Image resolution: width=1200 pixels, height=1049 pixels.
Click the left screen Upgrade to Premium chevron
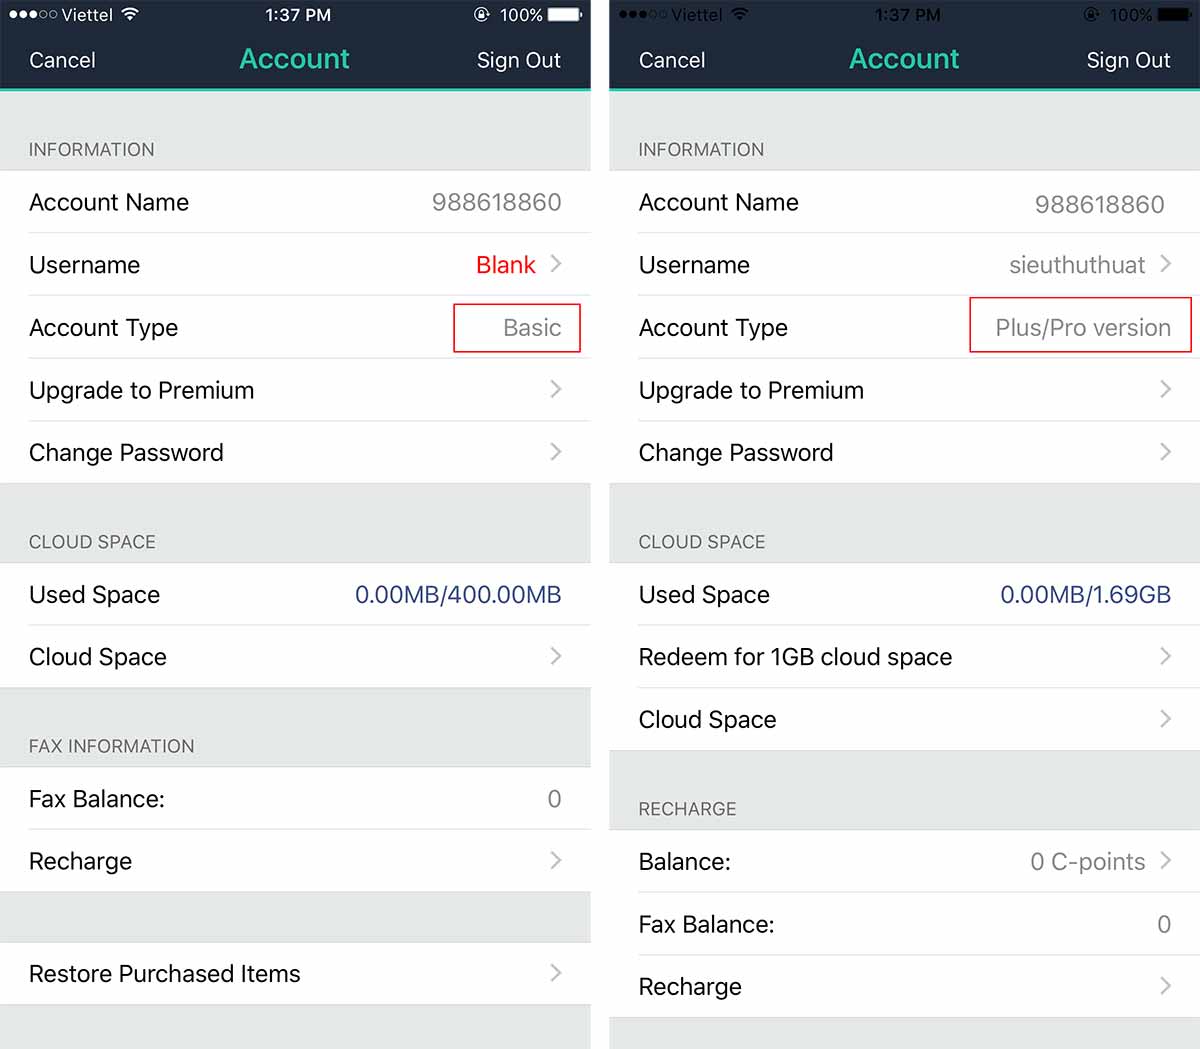coord(556,389)
